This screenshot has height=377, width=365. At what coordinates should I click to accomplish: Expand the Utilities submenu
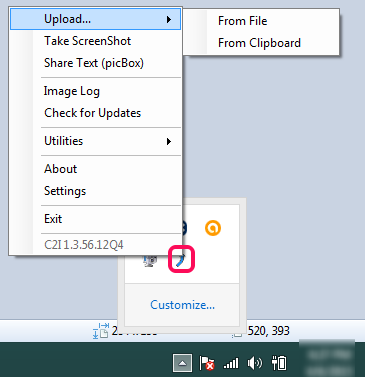(x=96, y=141)
